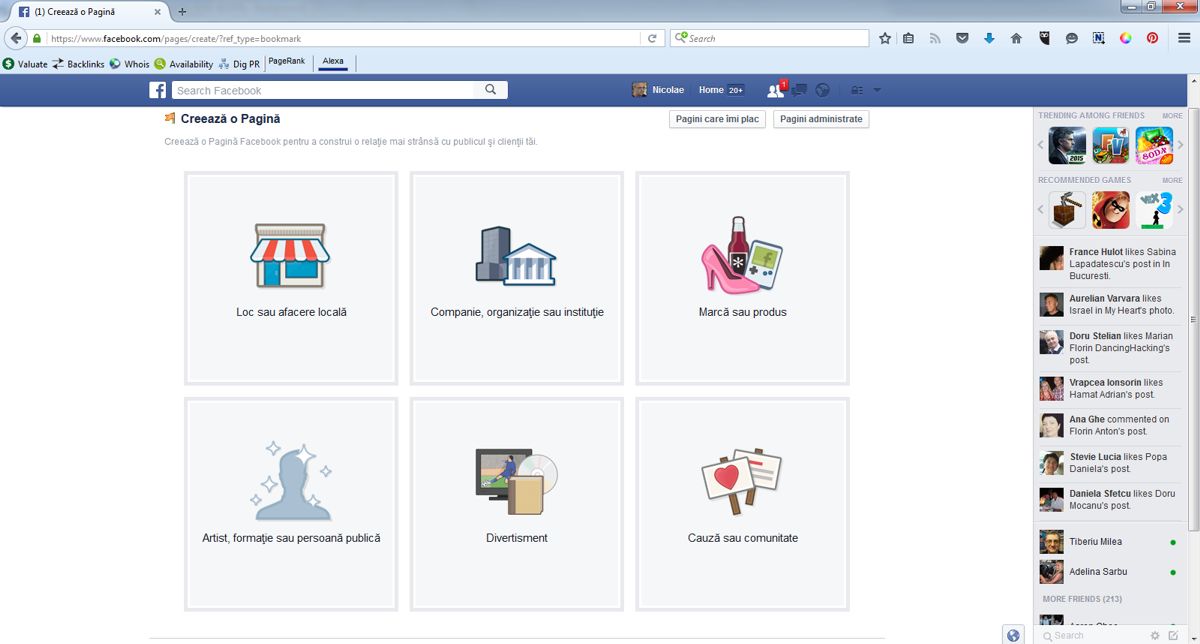Advance trending games carousel right arrow
The image size is (1200, 644).
(1180, 145)
